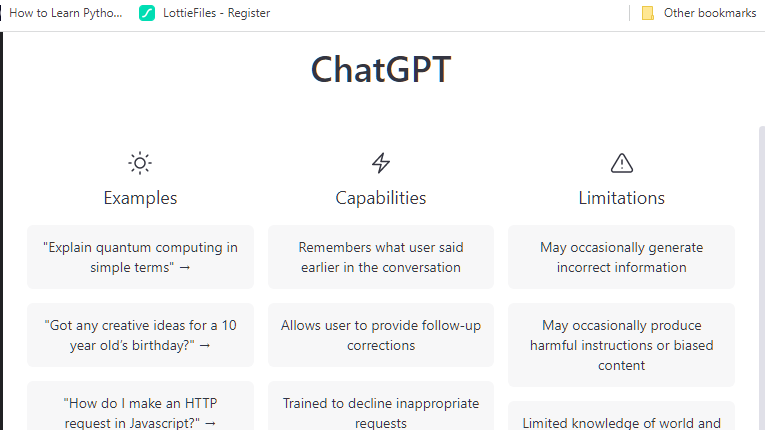765x430 pixels.
Task: Click the "Allows user to provide follow-up corrections" card
Action: [381, 335]
